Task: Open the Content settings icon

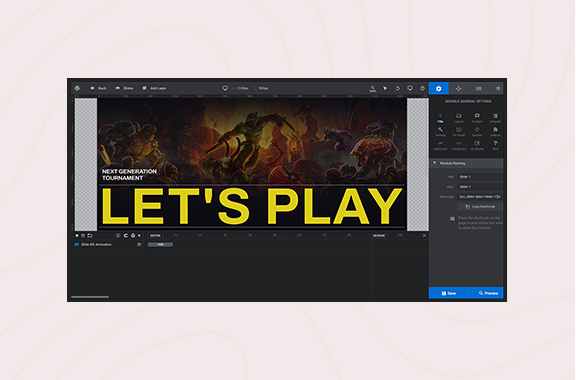Action: (477, 118)
